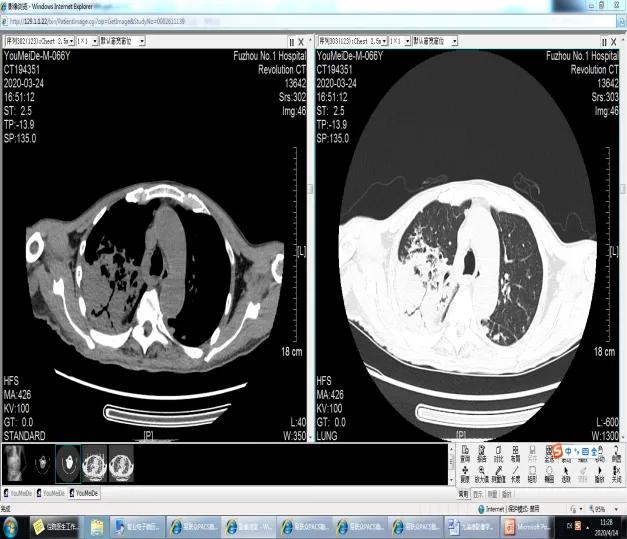The image size is (627, 539).
Task: Open the 布局 (layout) tool
Action: click(x=515, y=453)
